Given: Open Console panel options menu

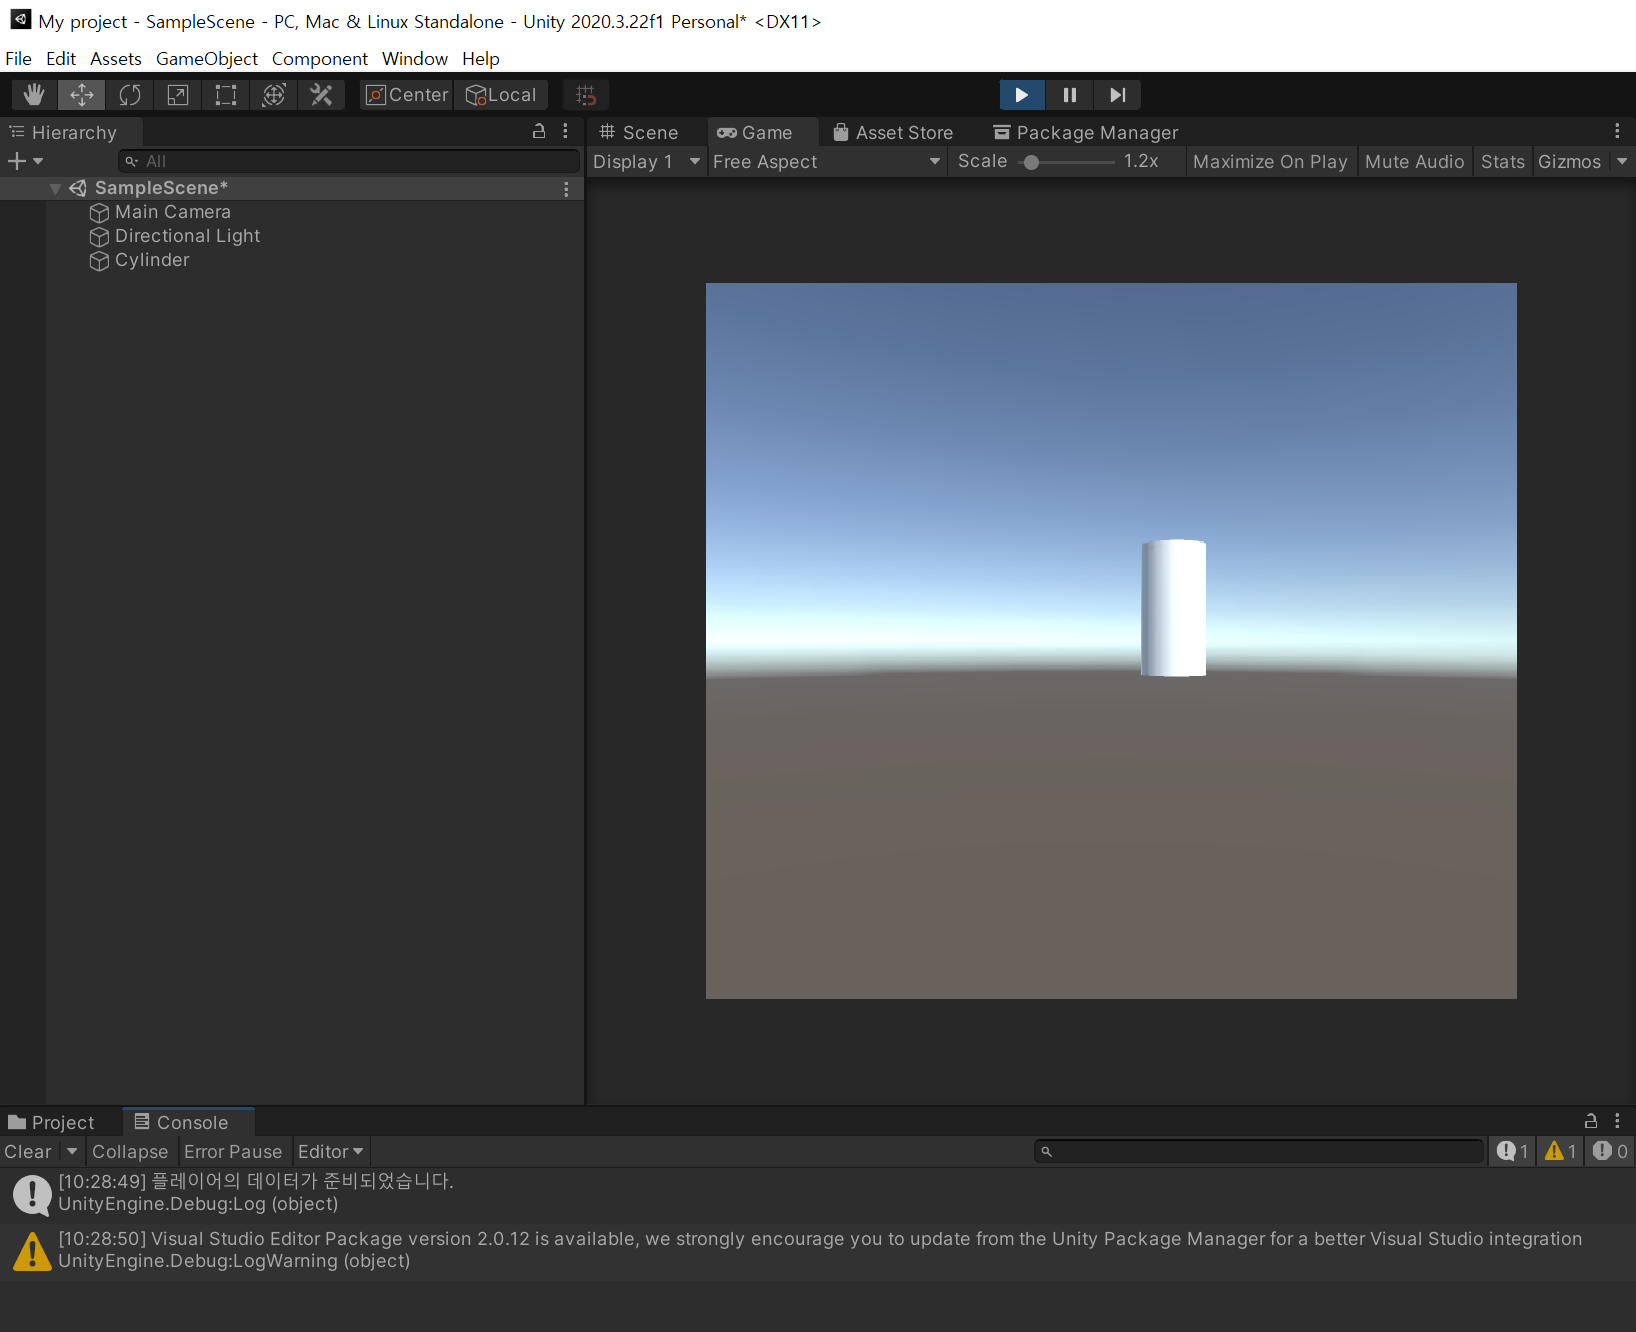Looking at the screenshot, I should 1617,1121.
